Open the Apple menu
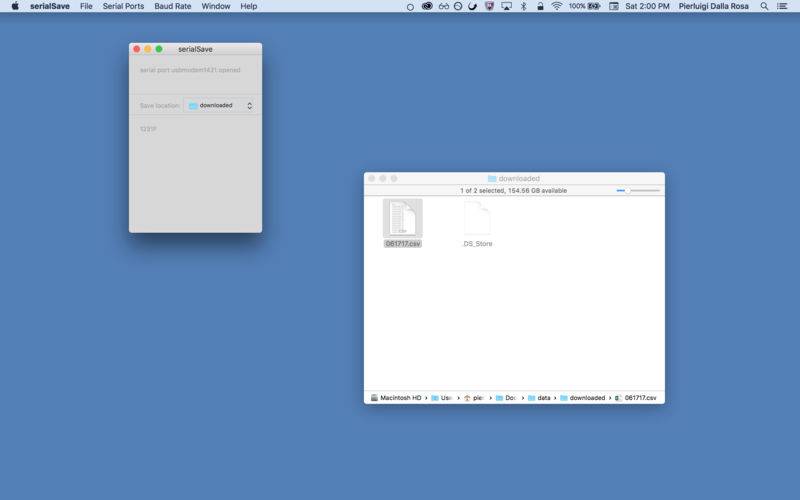The image size is (800, 500). pyautogui.click(x=14, y=6)
